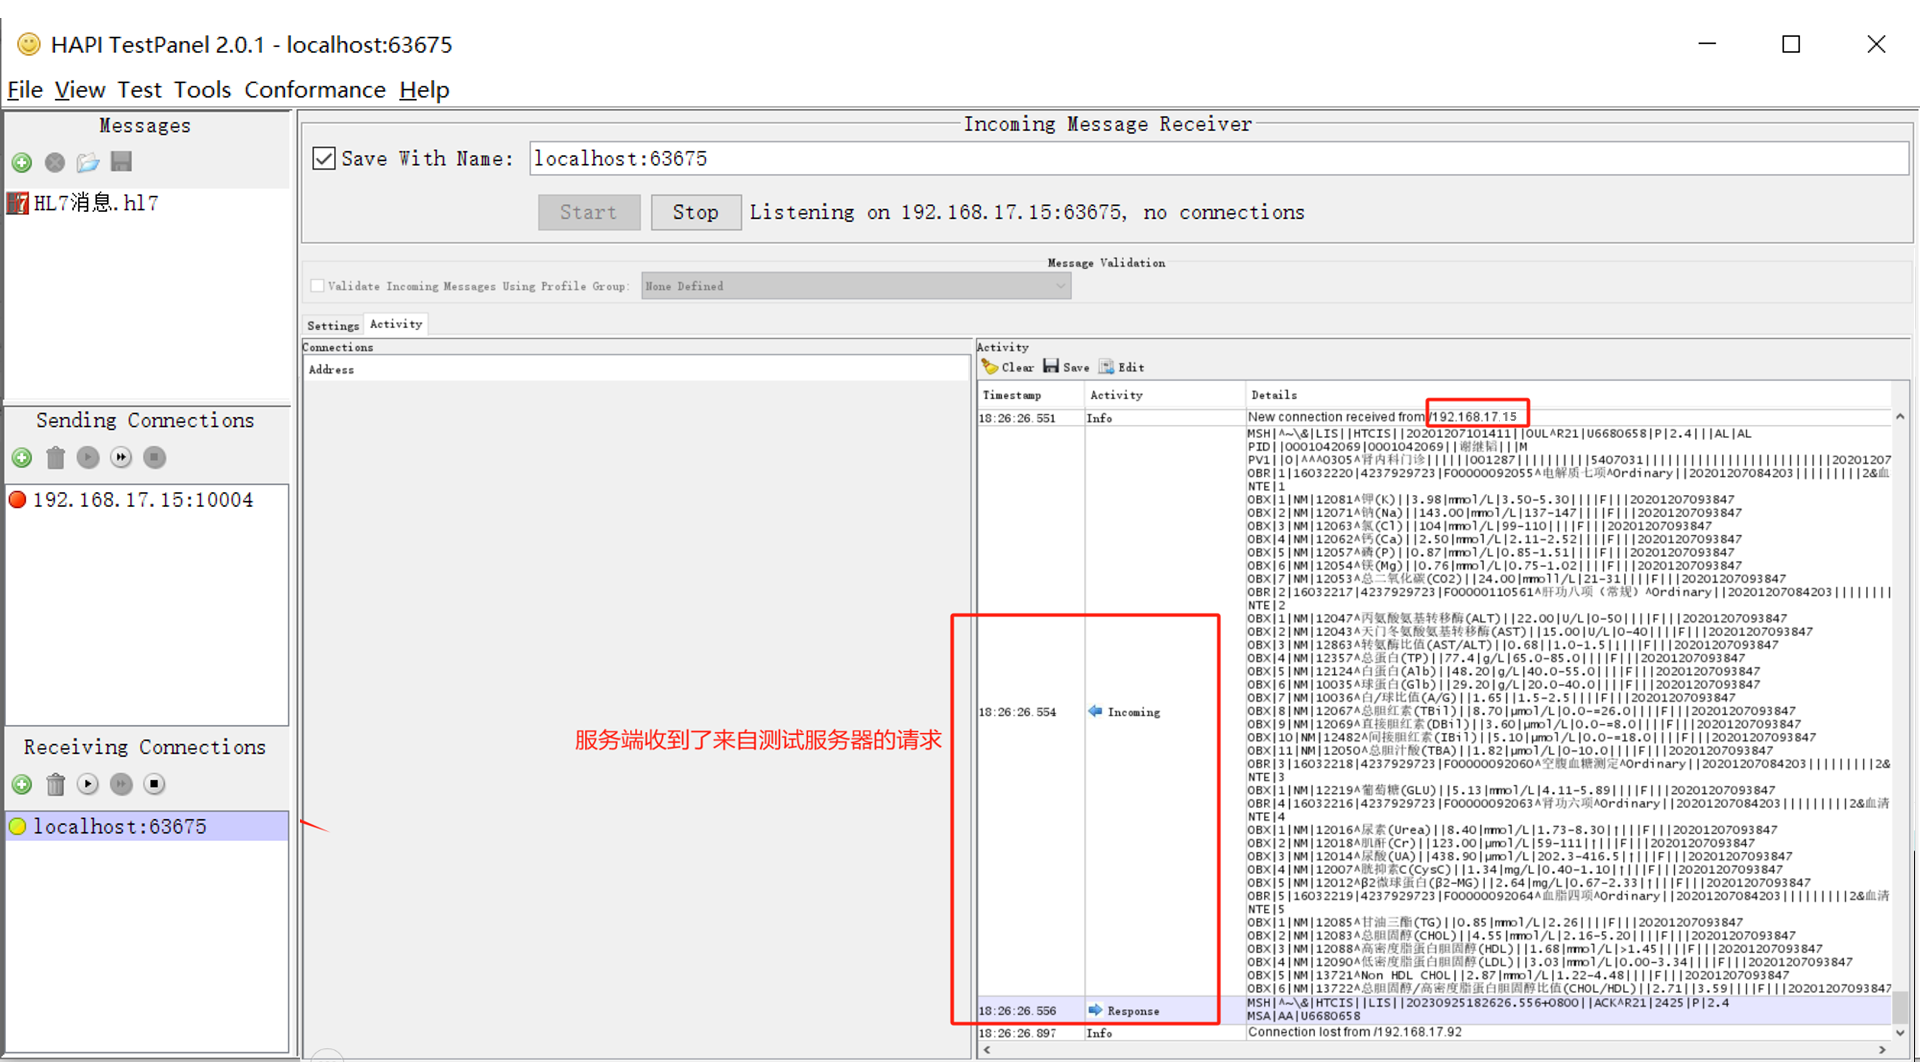Enable Validate Incoming Messages Using Profile Group

click(x=318, y=286)
